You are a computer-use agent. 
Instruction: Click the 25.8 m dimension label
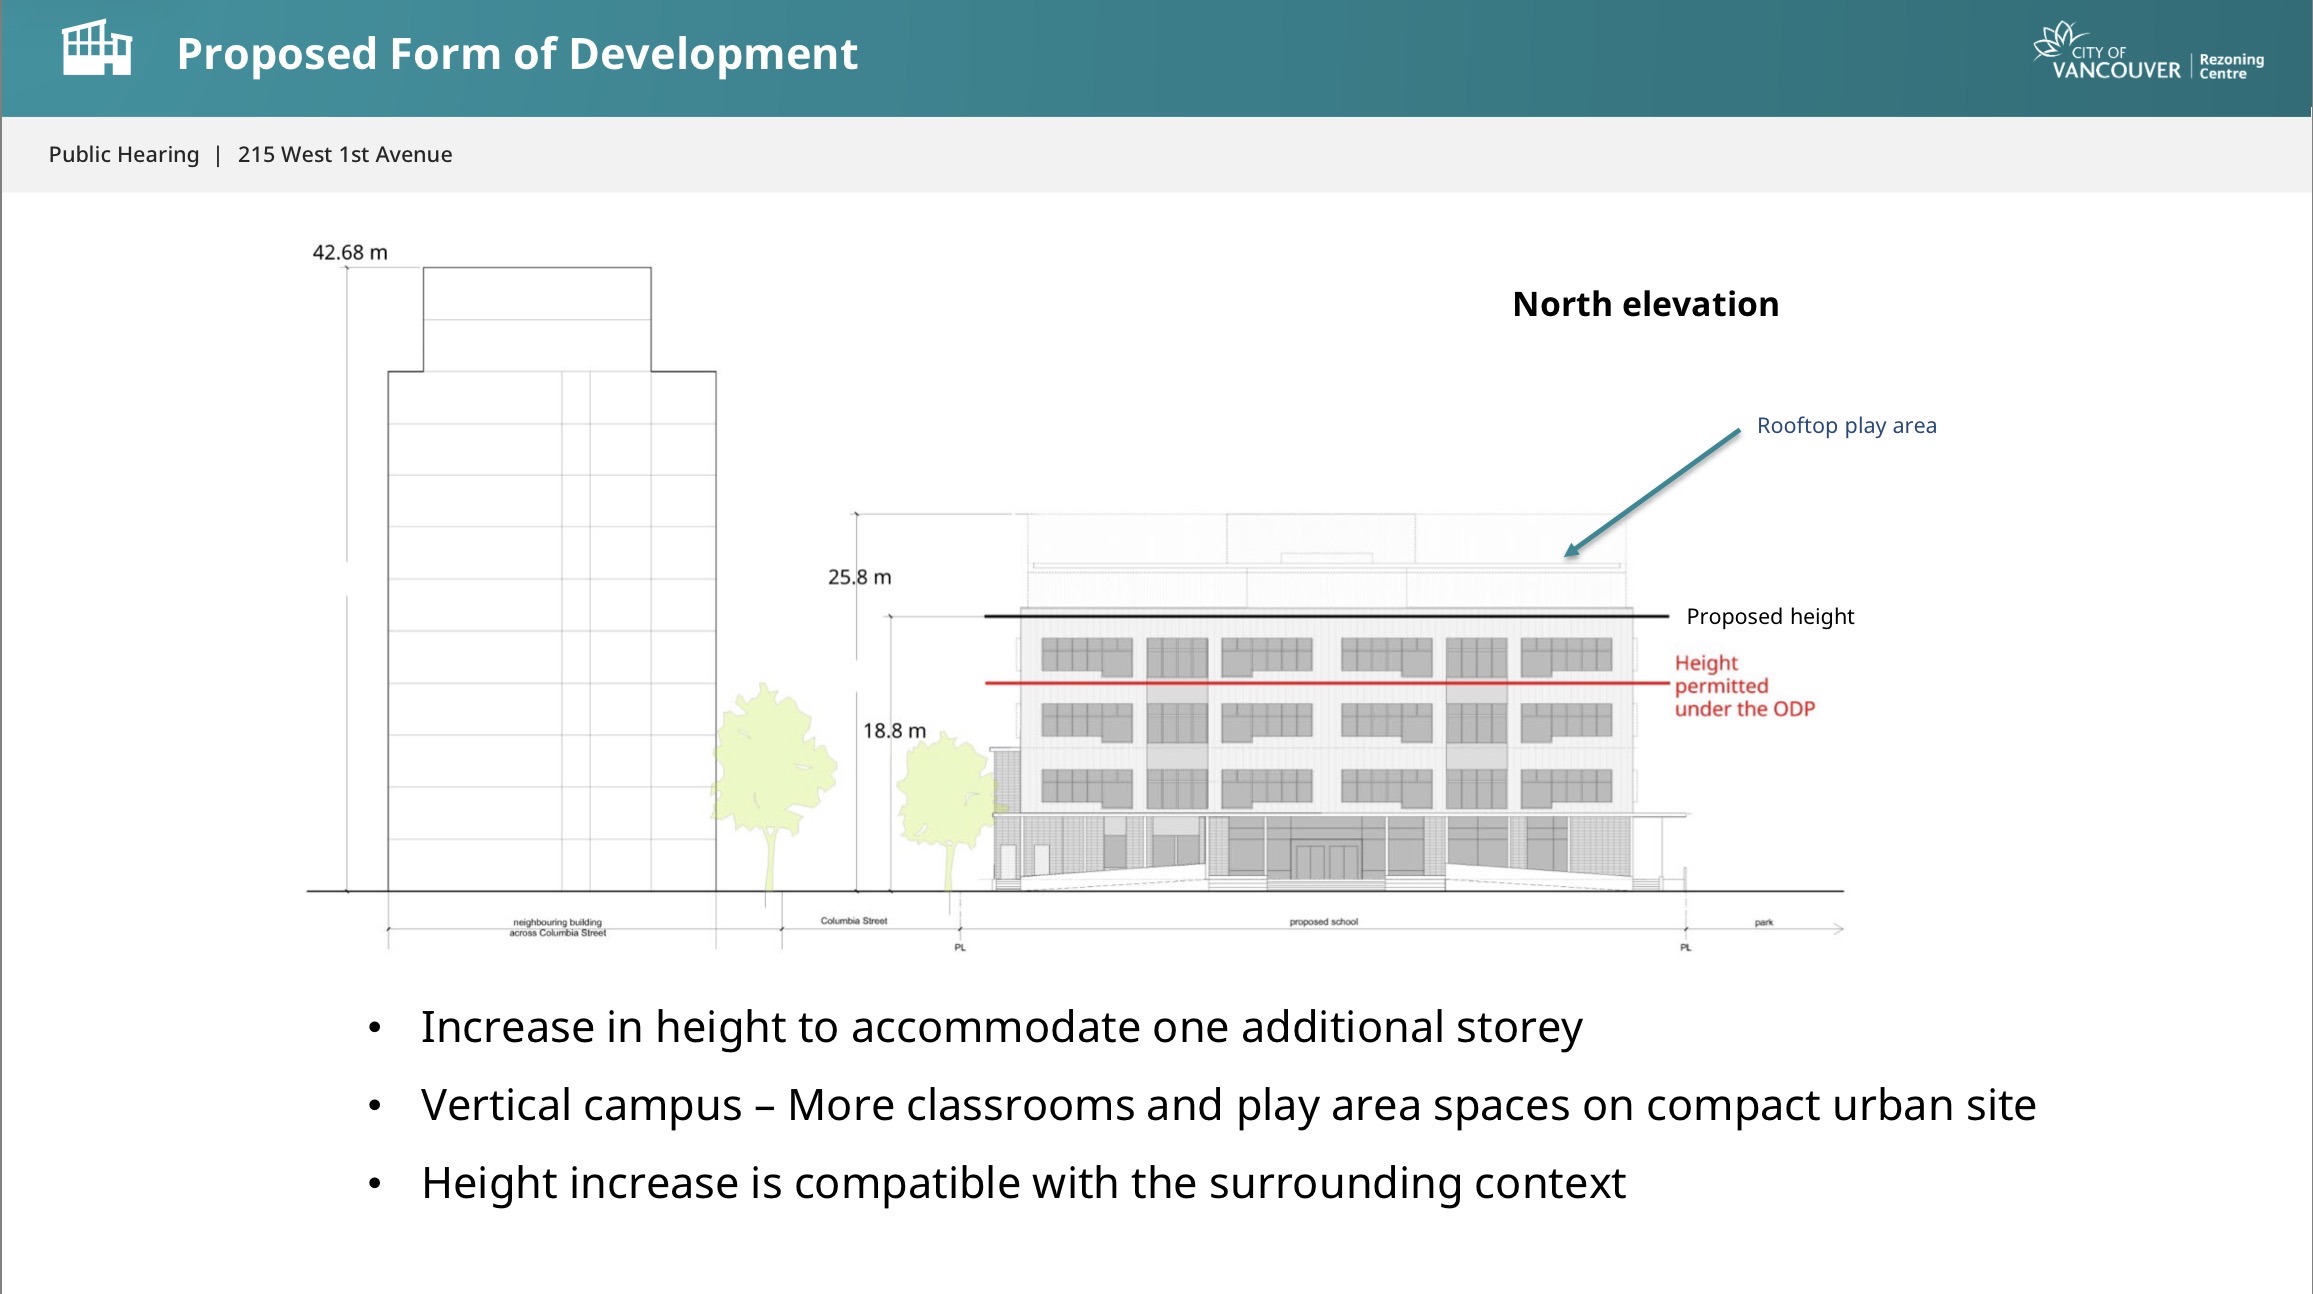click(859, 577)
